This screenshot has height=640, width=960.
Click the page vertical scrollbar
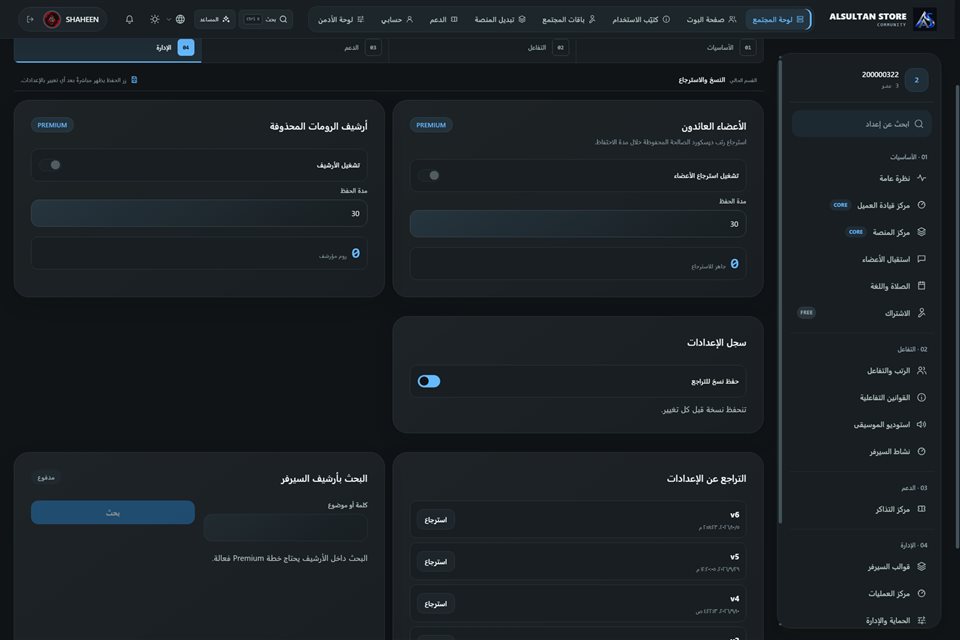coord(957,317)
